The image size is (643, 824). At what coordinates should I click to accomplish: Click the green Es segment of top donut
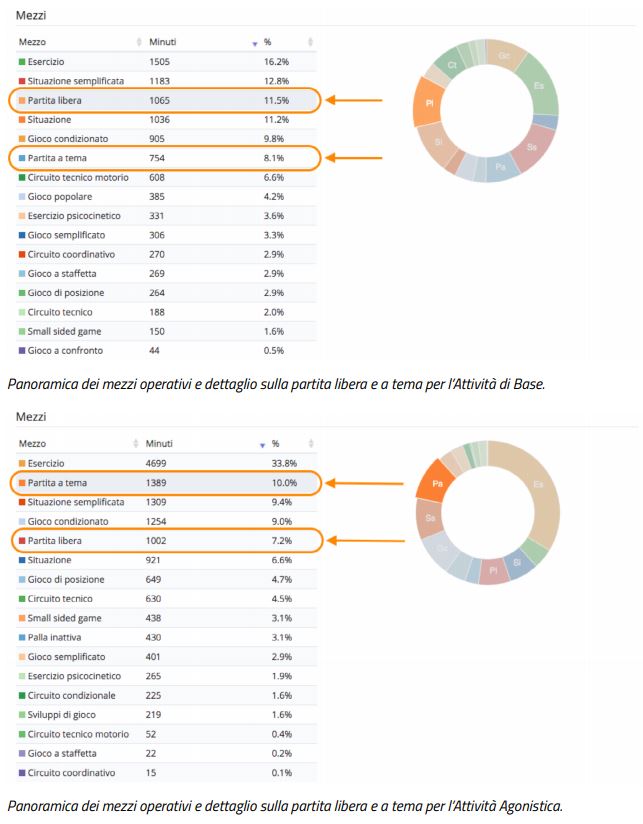coord(540,85)
